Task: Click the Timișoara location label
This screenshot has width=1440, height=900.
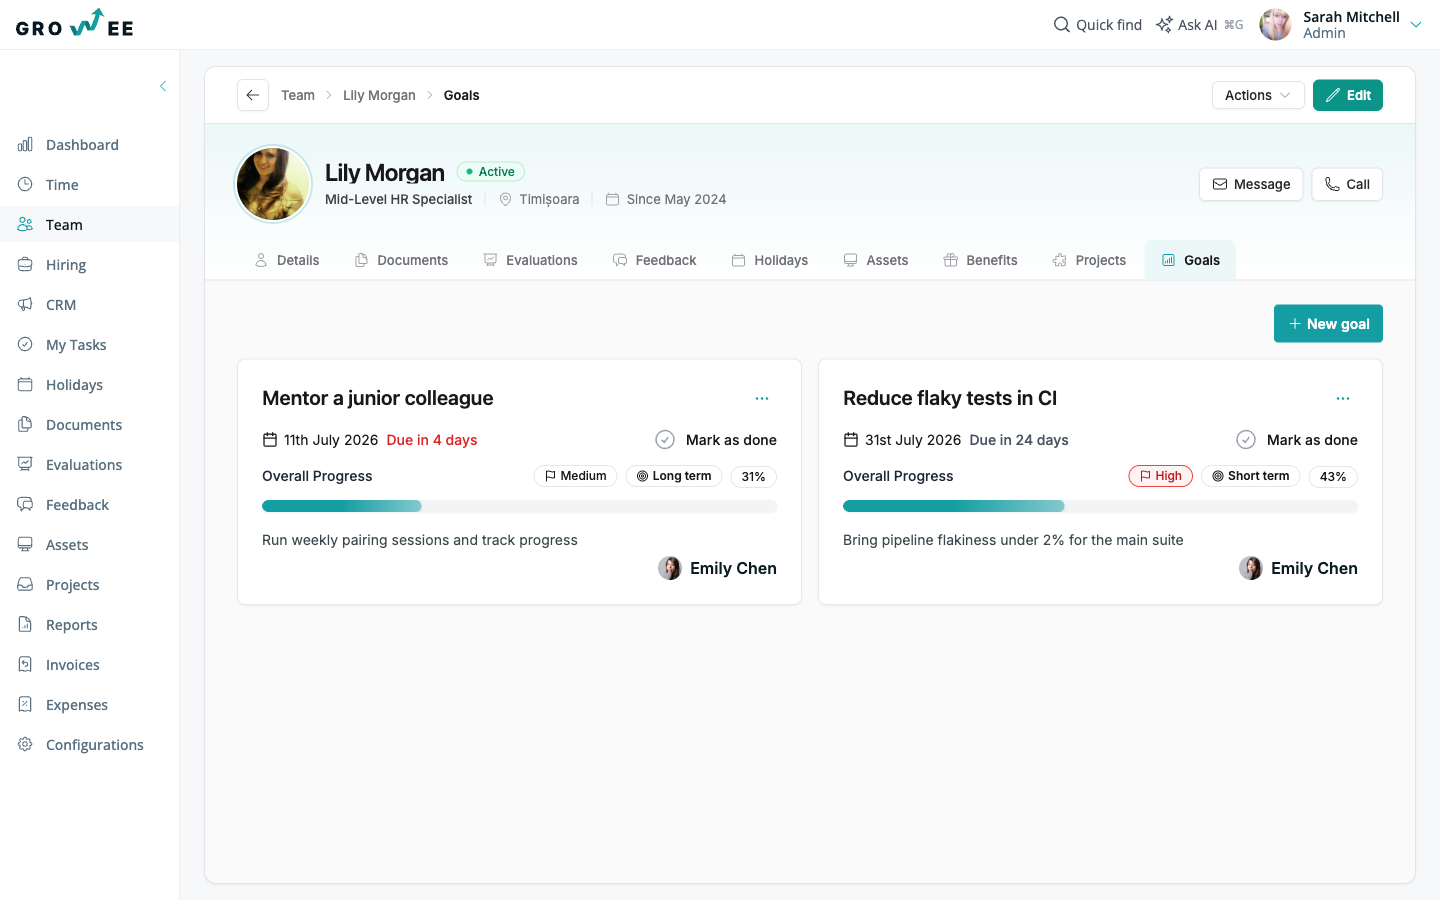Action: 549,199
